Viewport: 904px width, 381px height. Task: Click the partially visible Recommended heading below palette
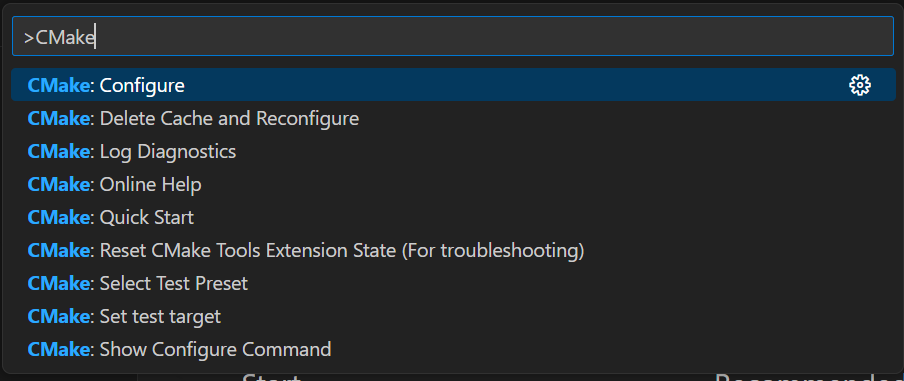(807, 378)
